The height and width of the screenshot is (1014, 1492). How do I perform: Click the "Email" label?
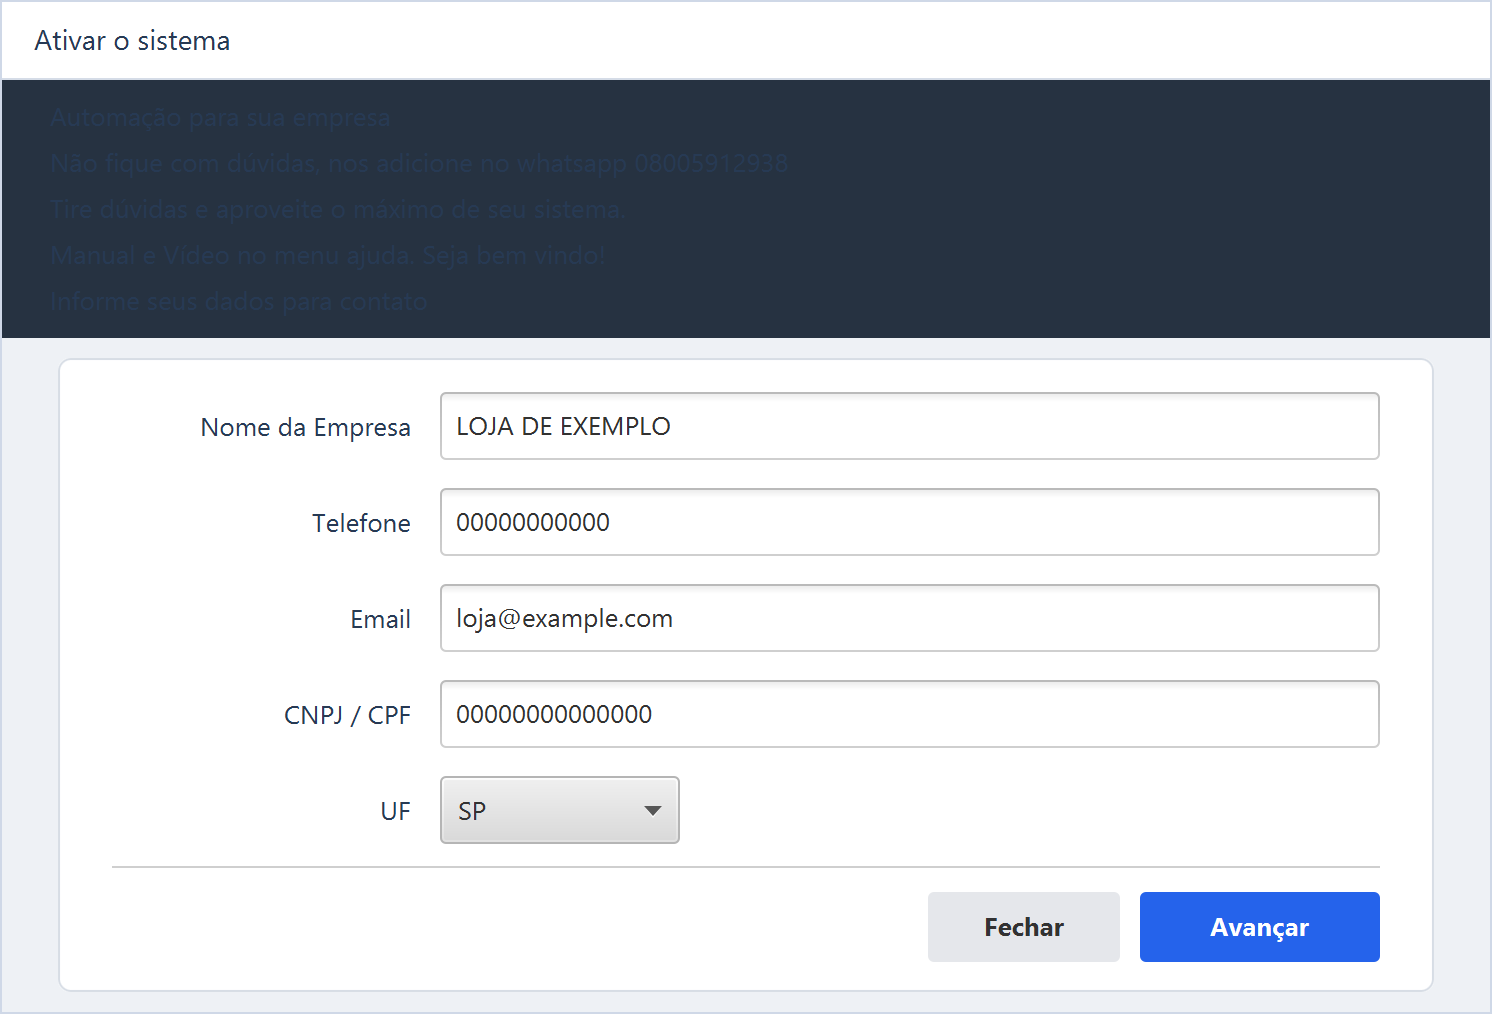pyautogui.click(x=380, y=619)
